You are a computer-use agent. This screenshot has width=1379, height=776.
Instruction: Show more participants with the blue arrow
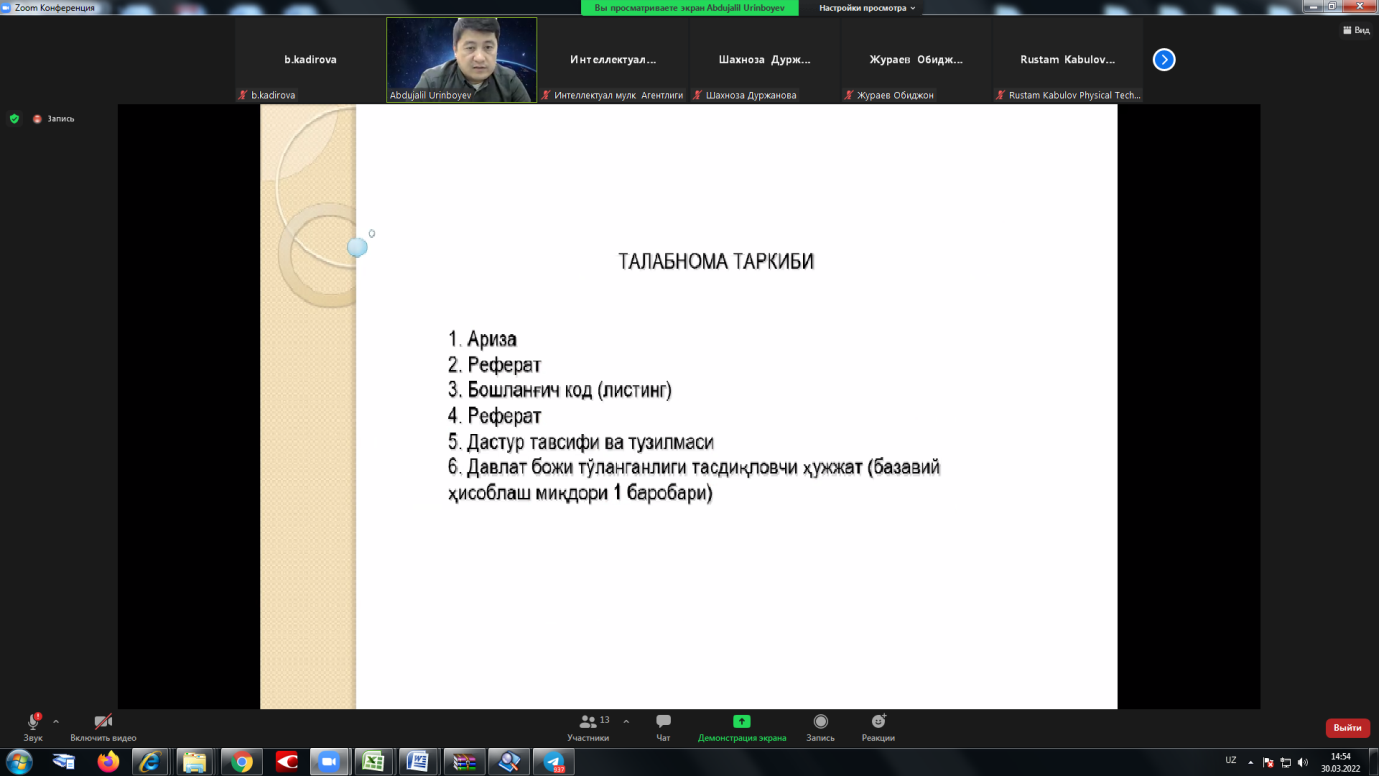(1164, 60)
